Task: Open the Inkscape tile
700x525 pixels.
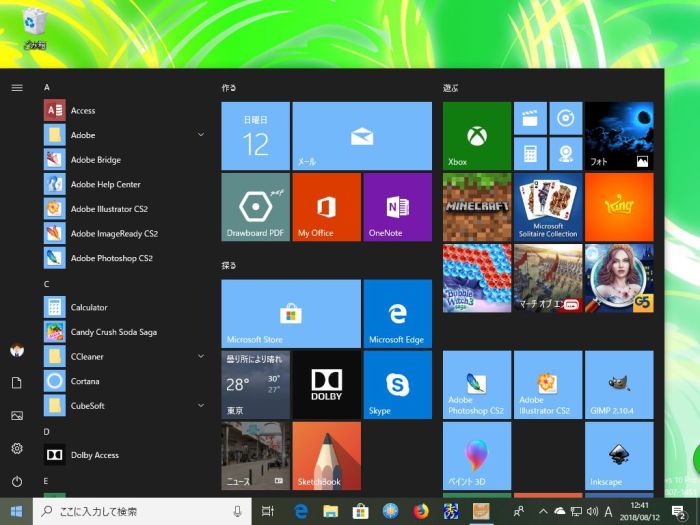Action: [x=618, y=456]
